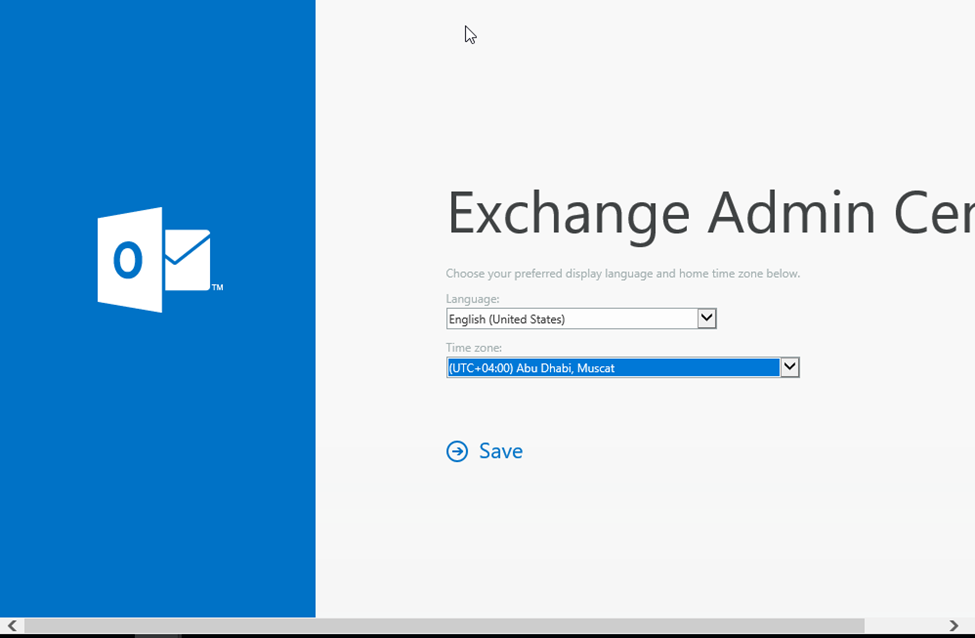Image resolution: width=975 pixels, height=638 pixels.
Task: Click empty blue panel area below Outlook logo
Action: [x=157, y=450]
